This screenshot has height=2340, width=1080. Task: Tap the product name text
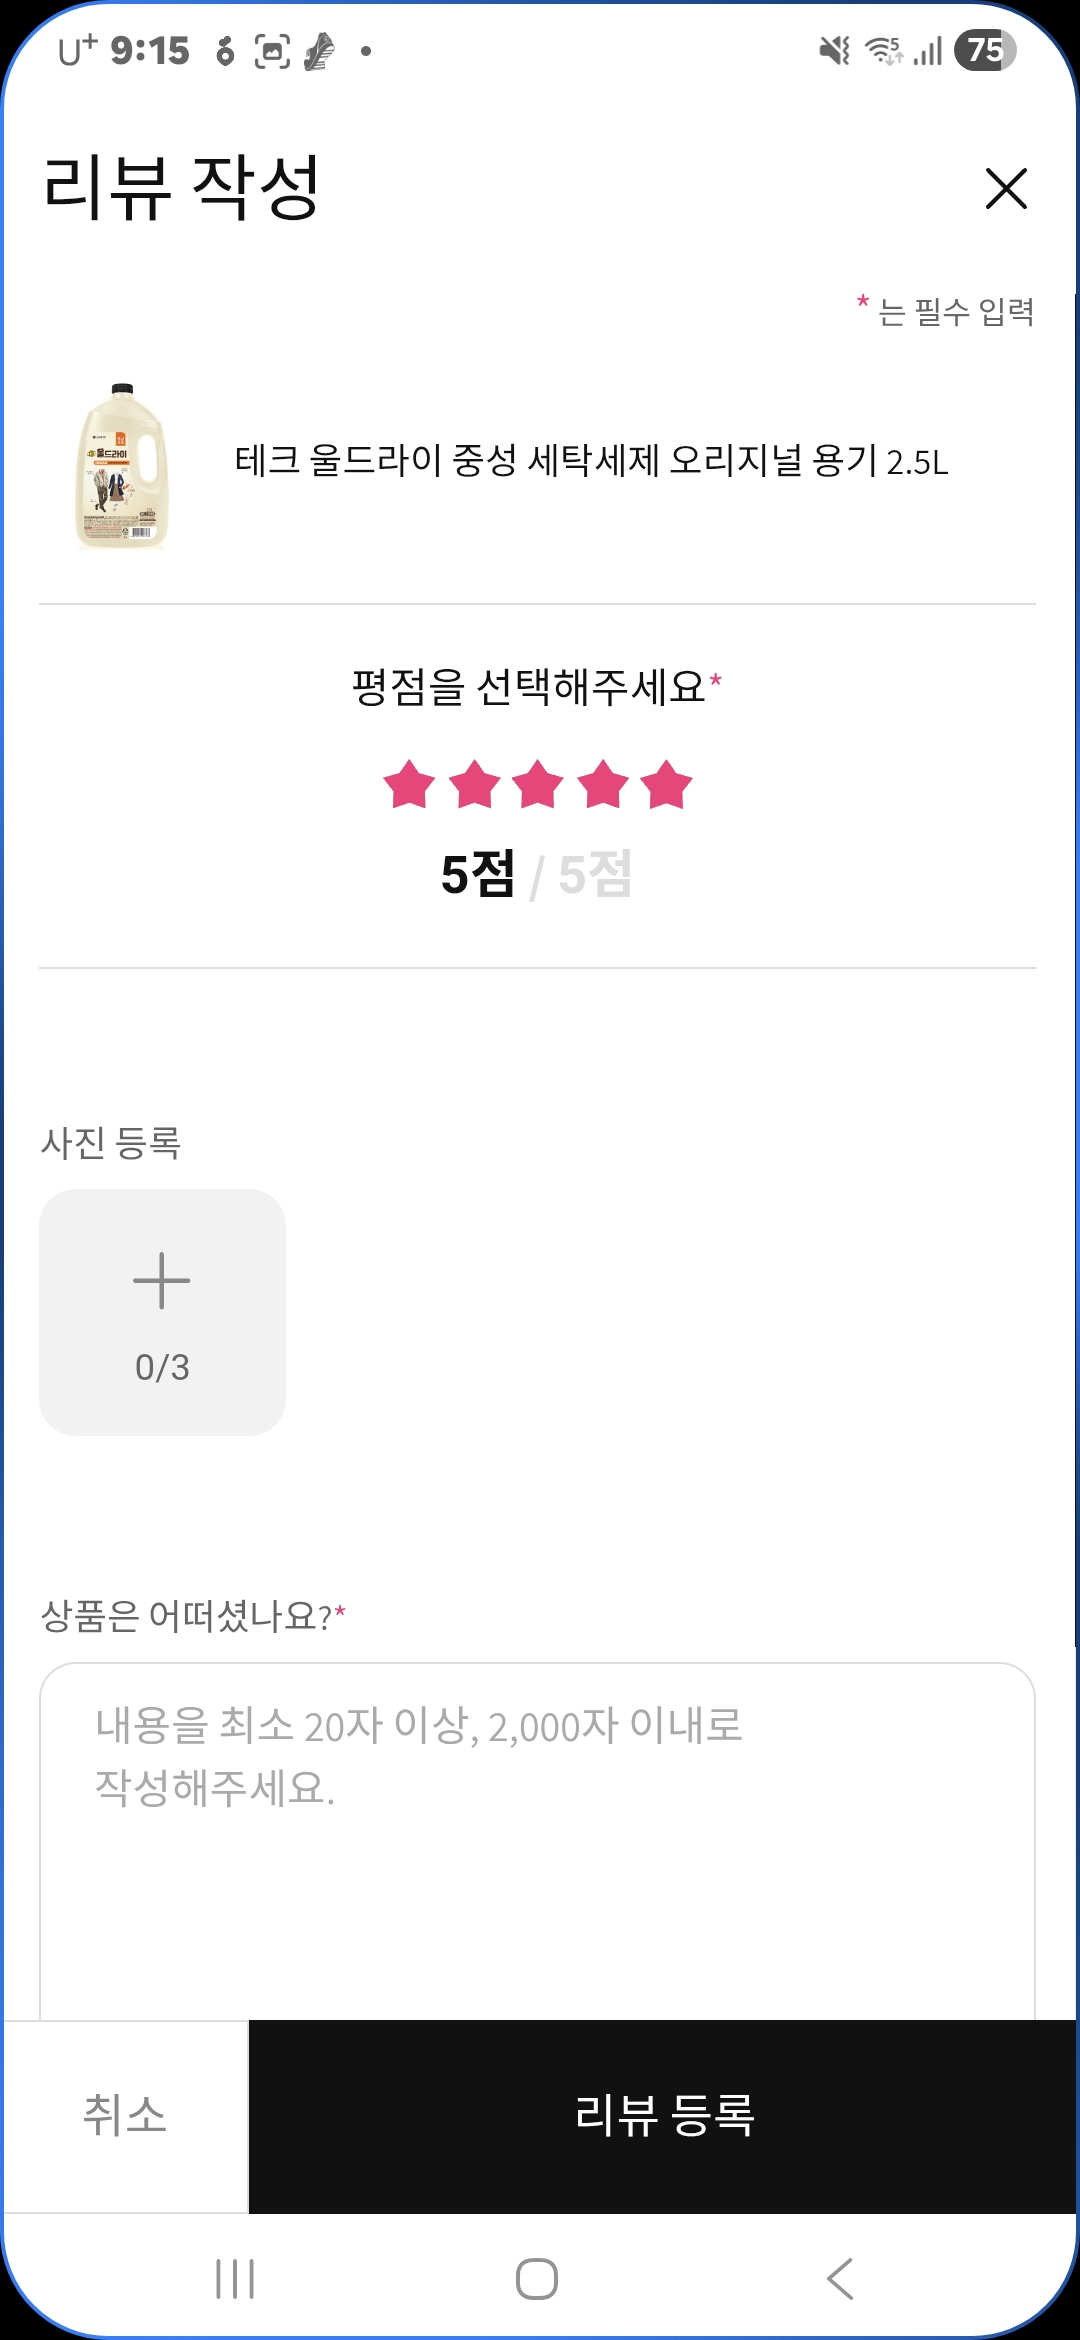591,461
